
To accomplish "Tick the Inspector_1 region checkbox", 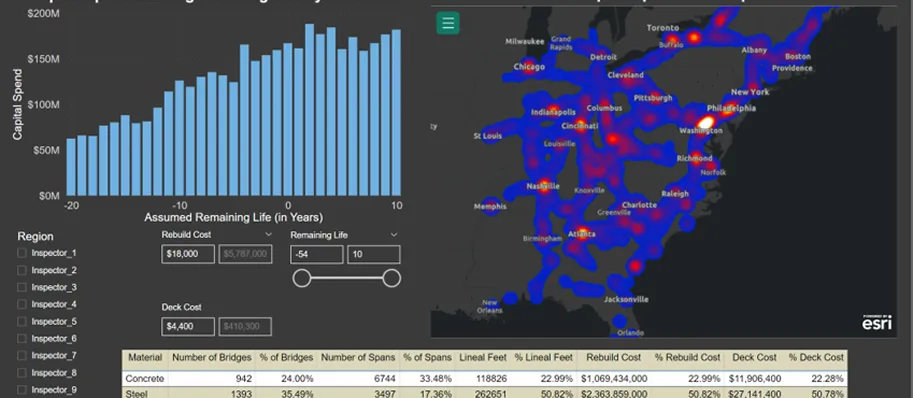I will pyautogui.click(x=22, y=253).
